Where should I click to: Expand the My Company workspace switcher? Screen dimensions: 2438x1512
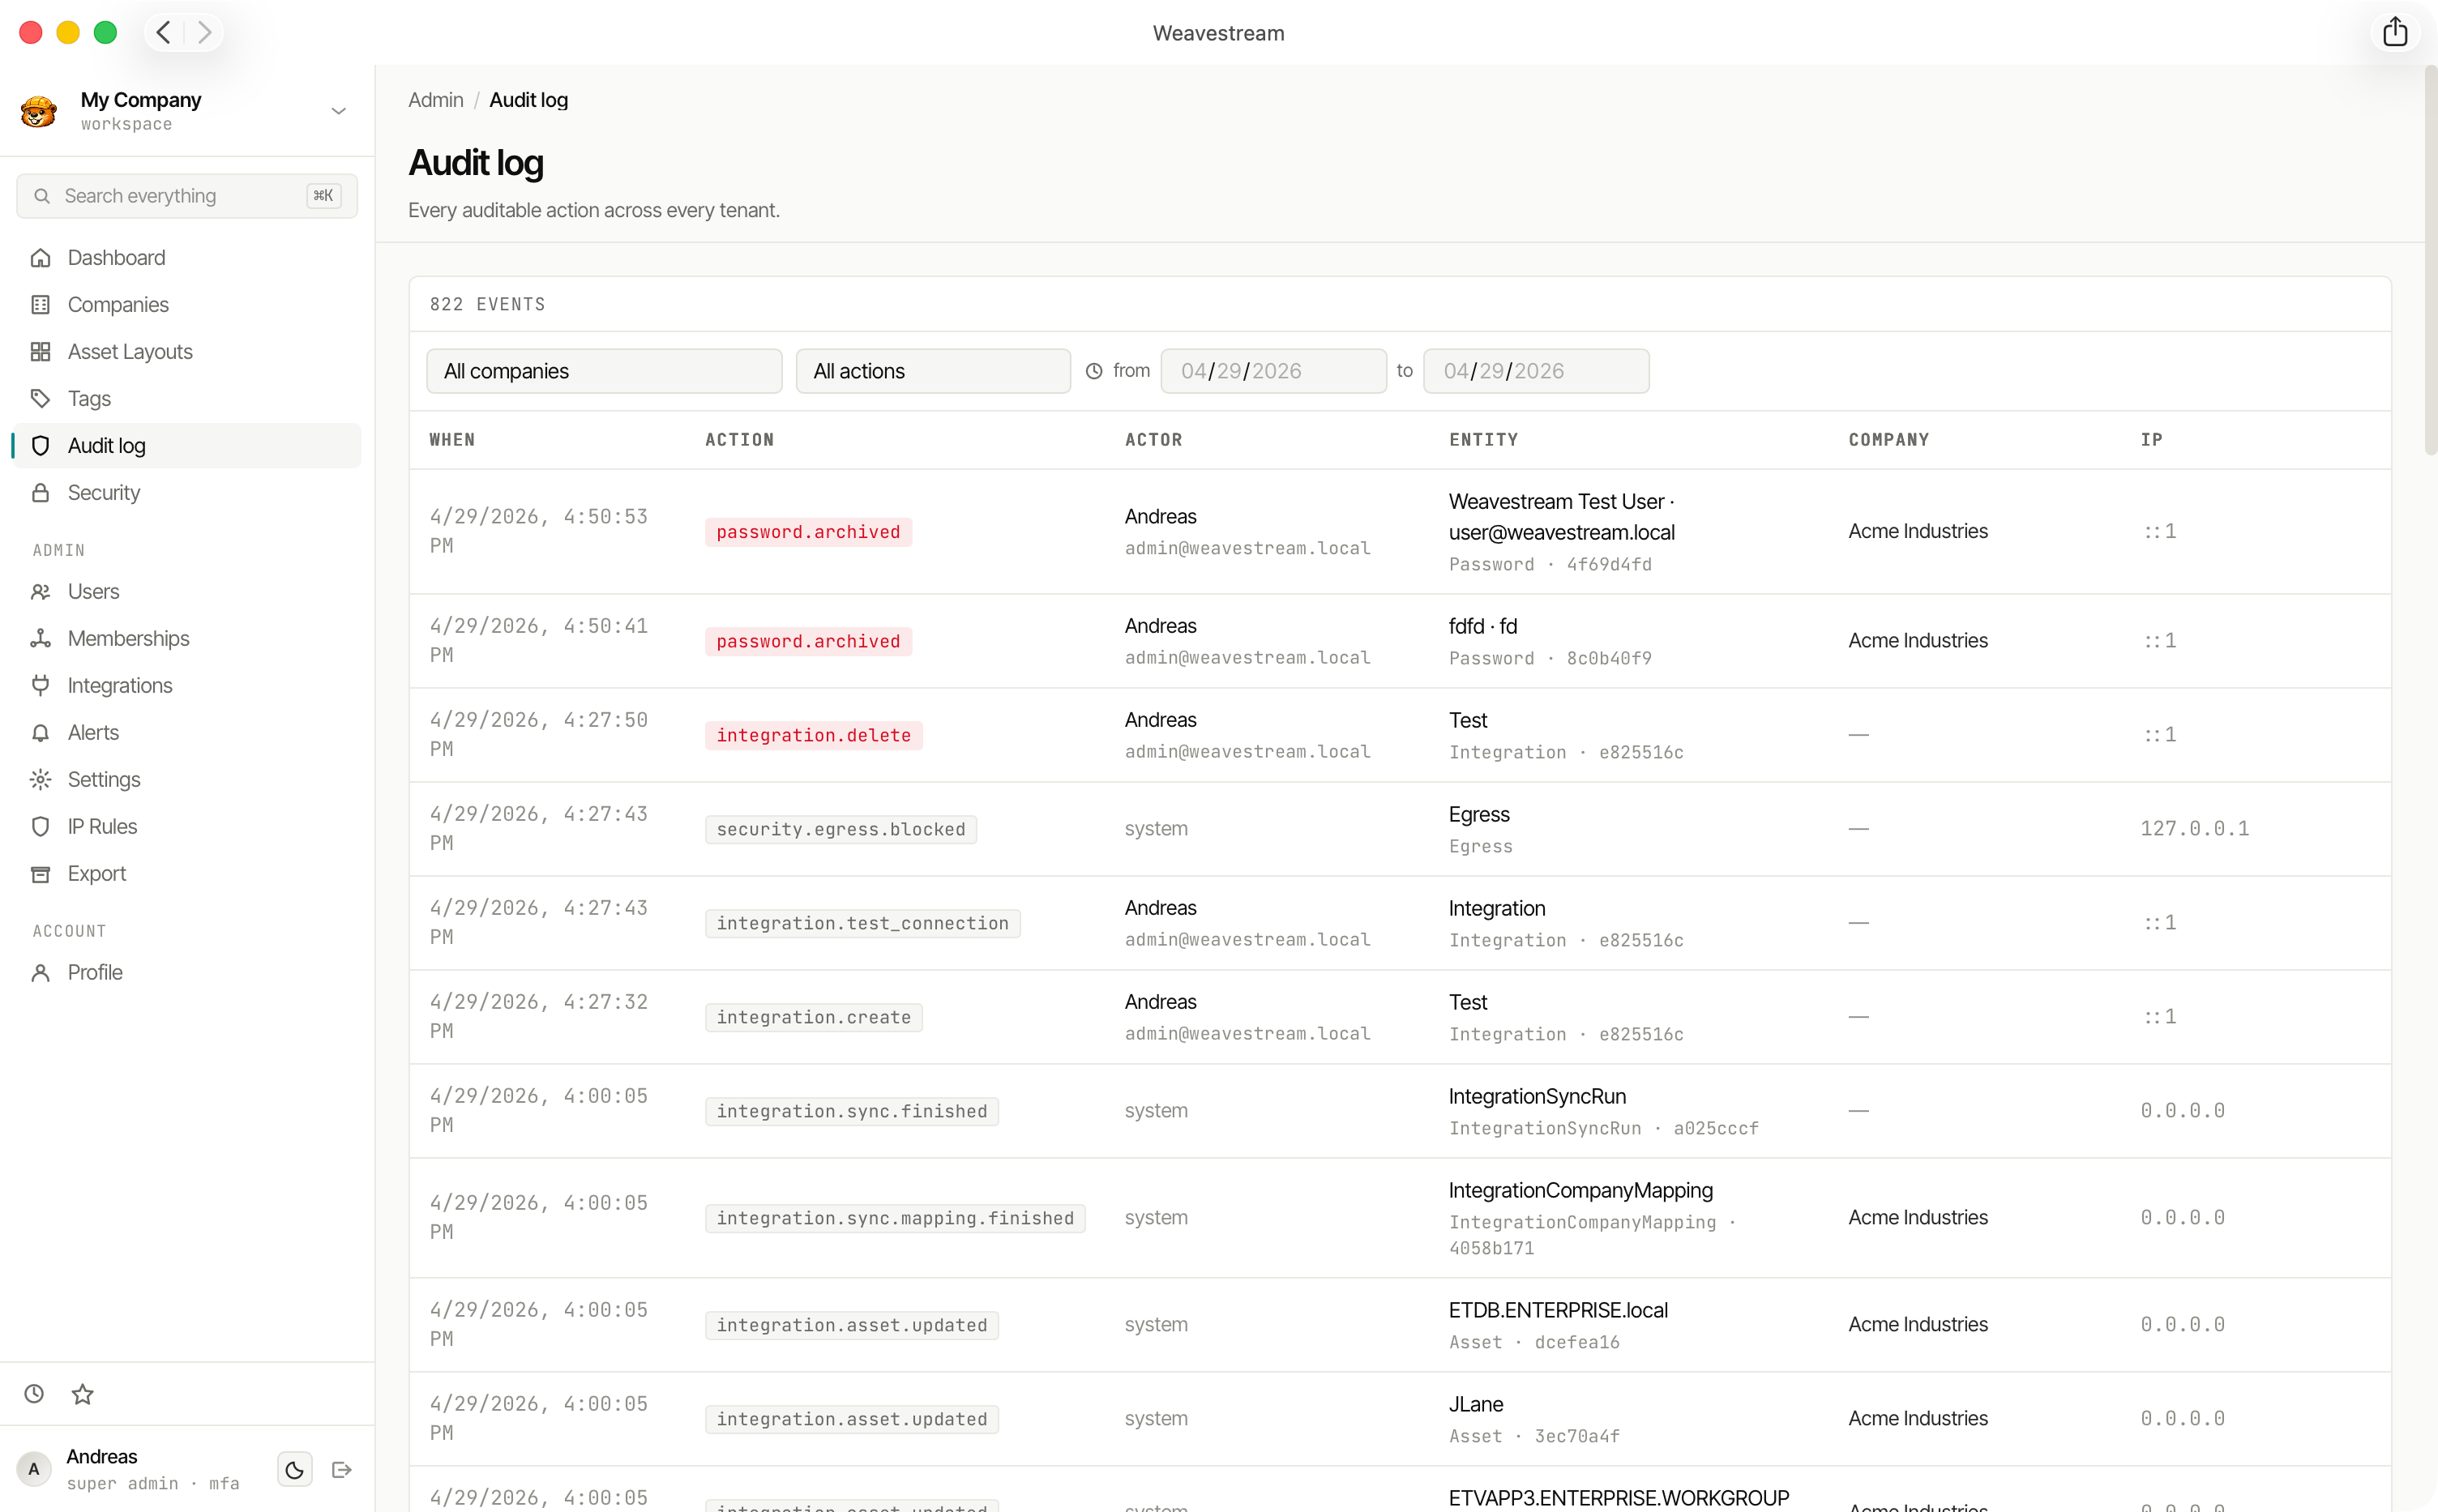click(338, 111)
